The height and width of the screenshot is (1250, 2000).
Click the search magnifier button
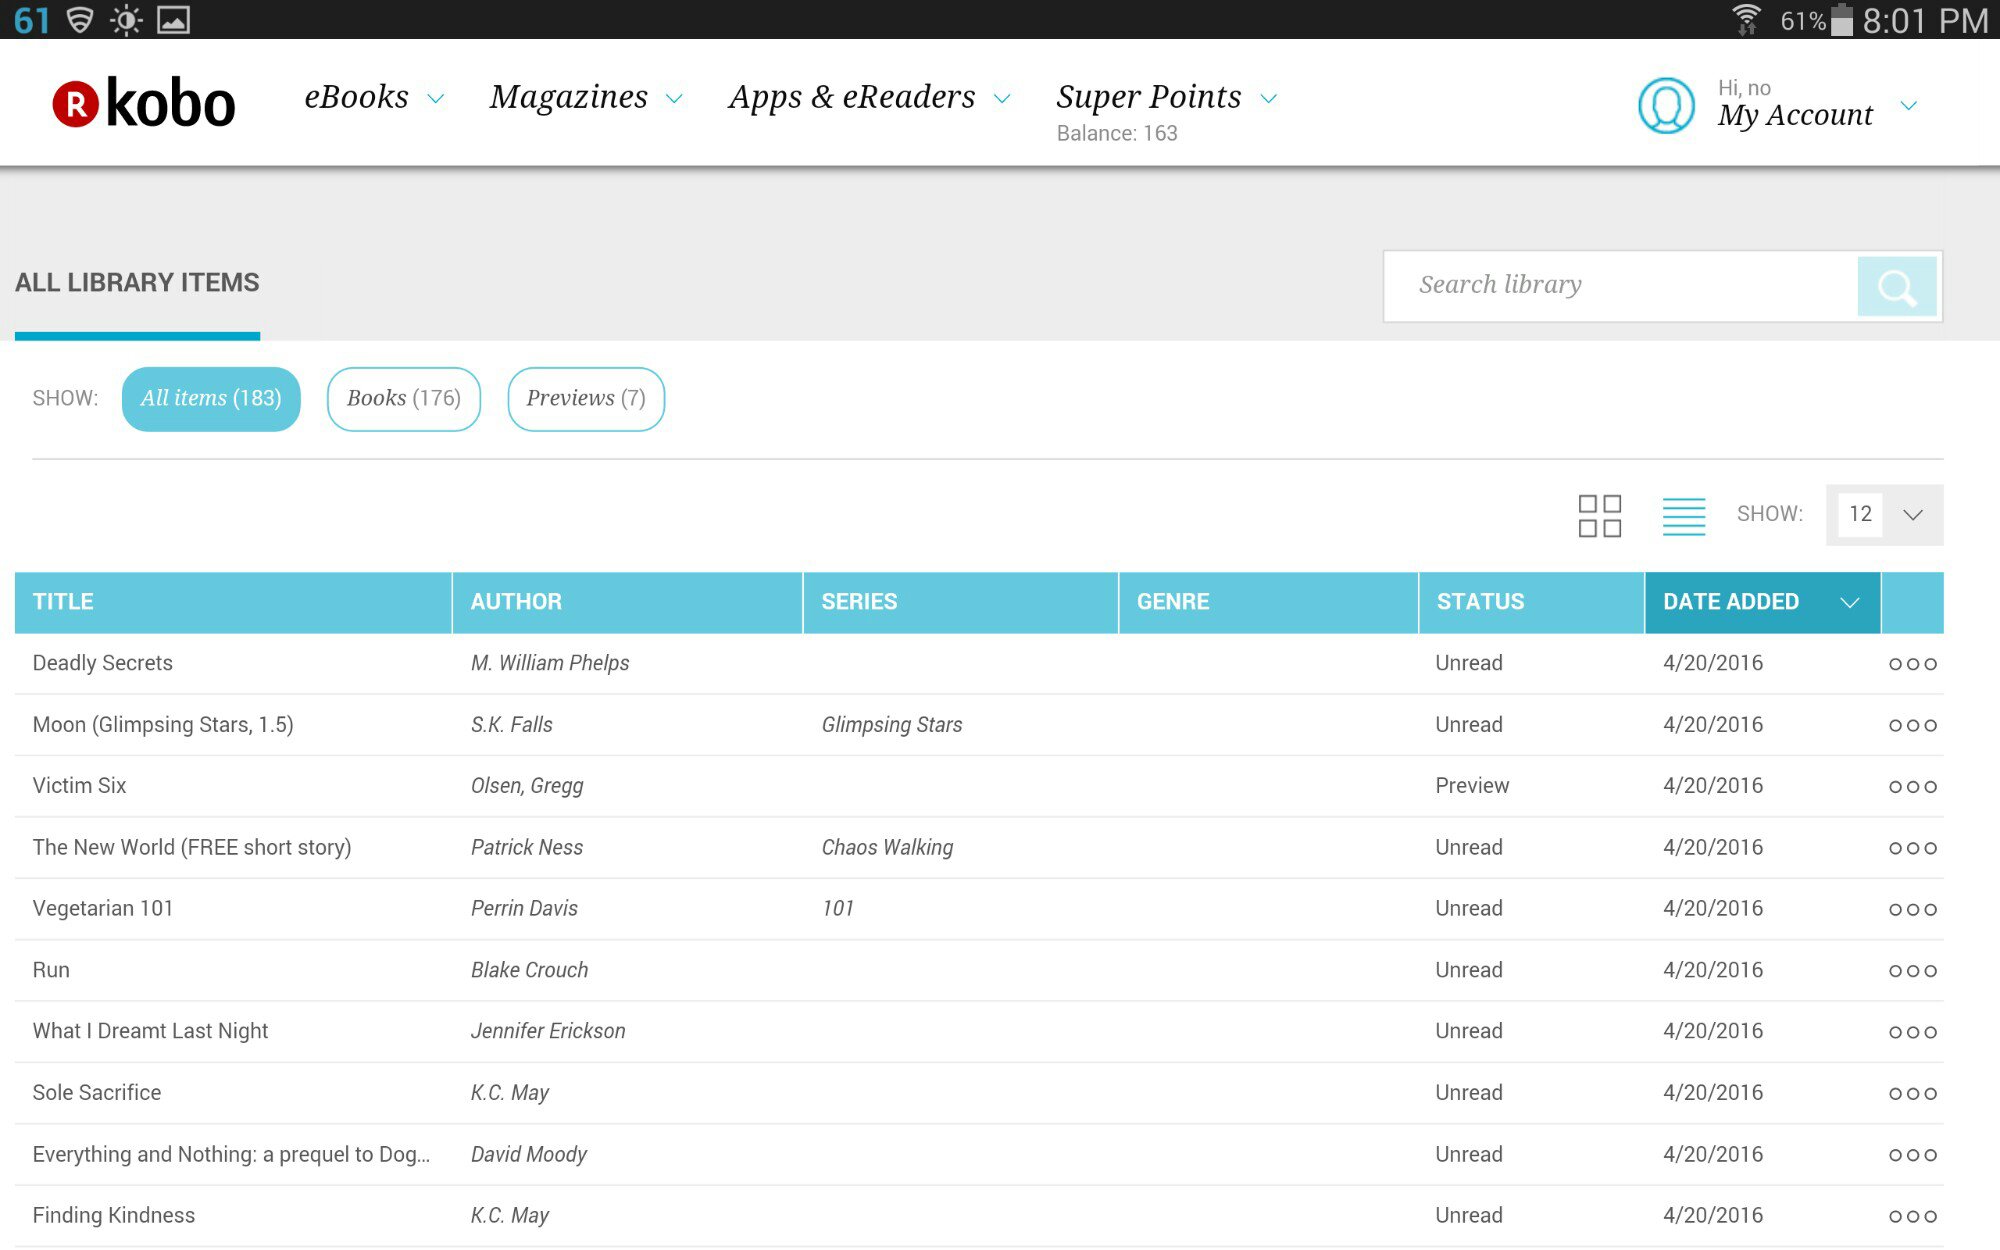pos(1896,287)
